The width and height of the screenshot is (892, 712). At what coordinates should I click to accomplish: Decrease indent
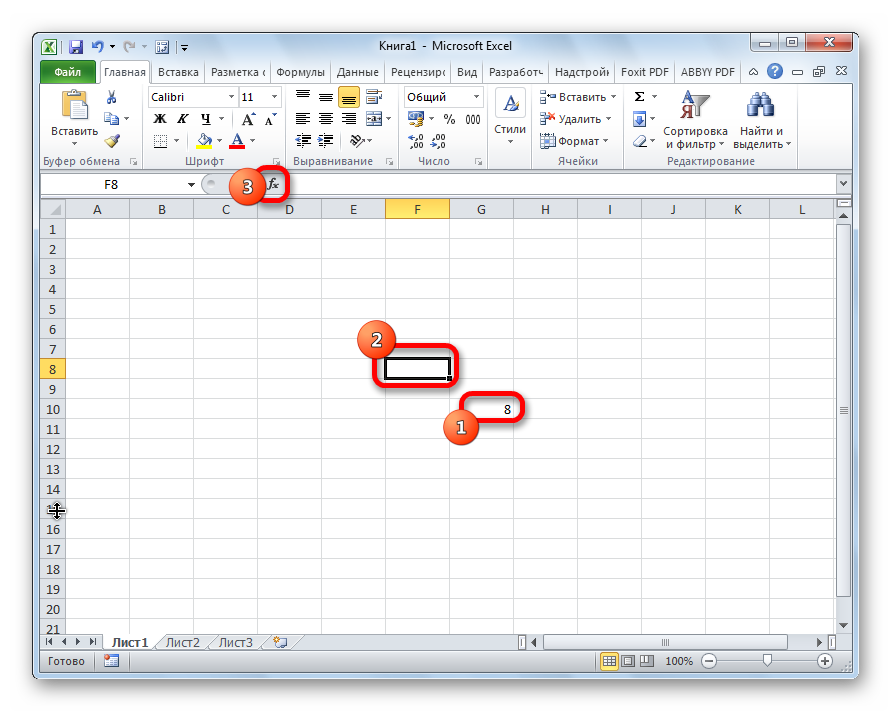pos(303,140)
